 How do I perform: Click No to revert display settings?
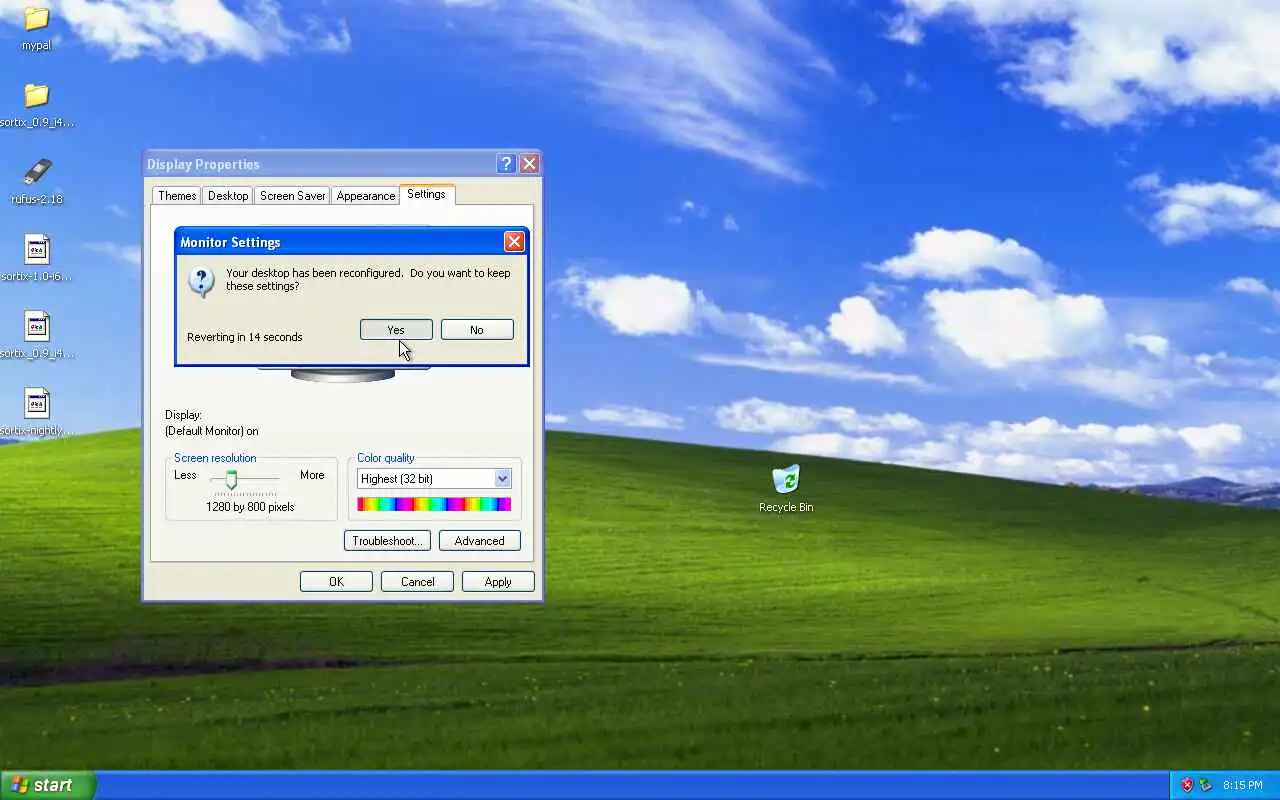(477, 330)
